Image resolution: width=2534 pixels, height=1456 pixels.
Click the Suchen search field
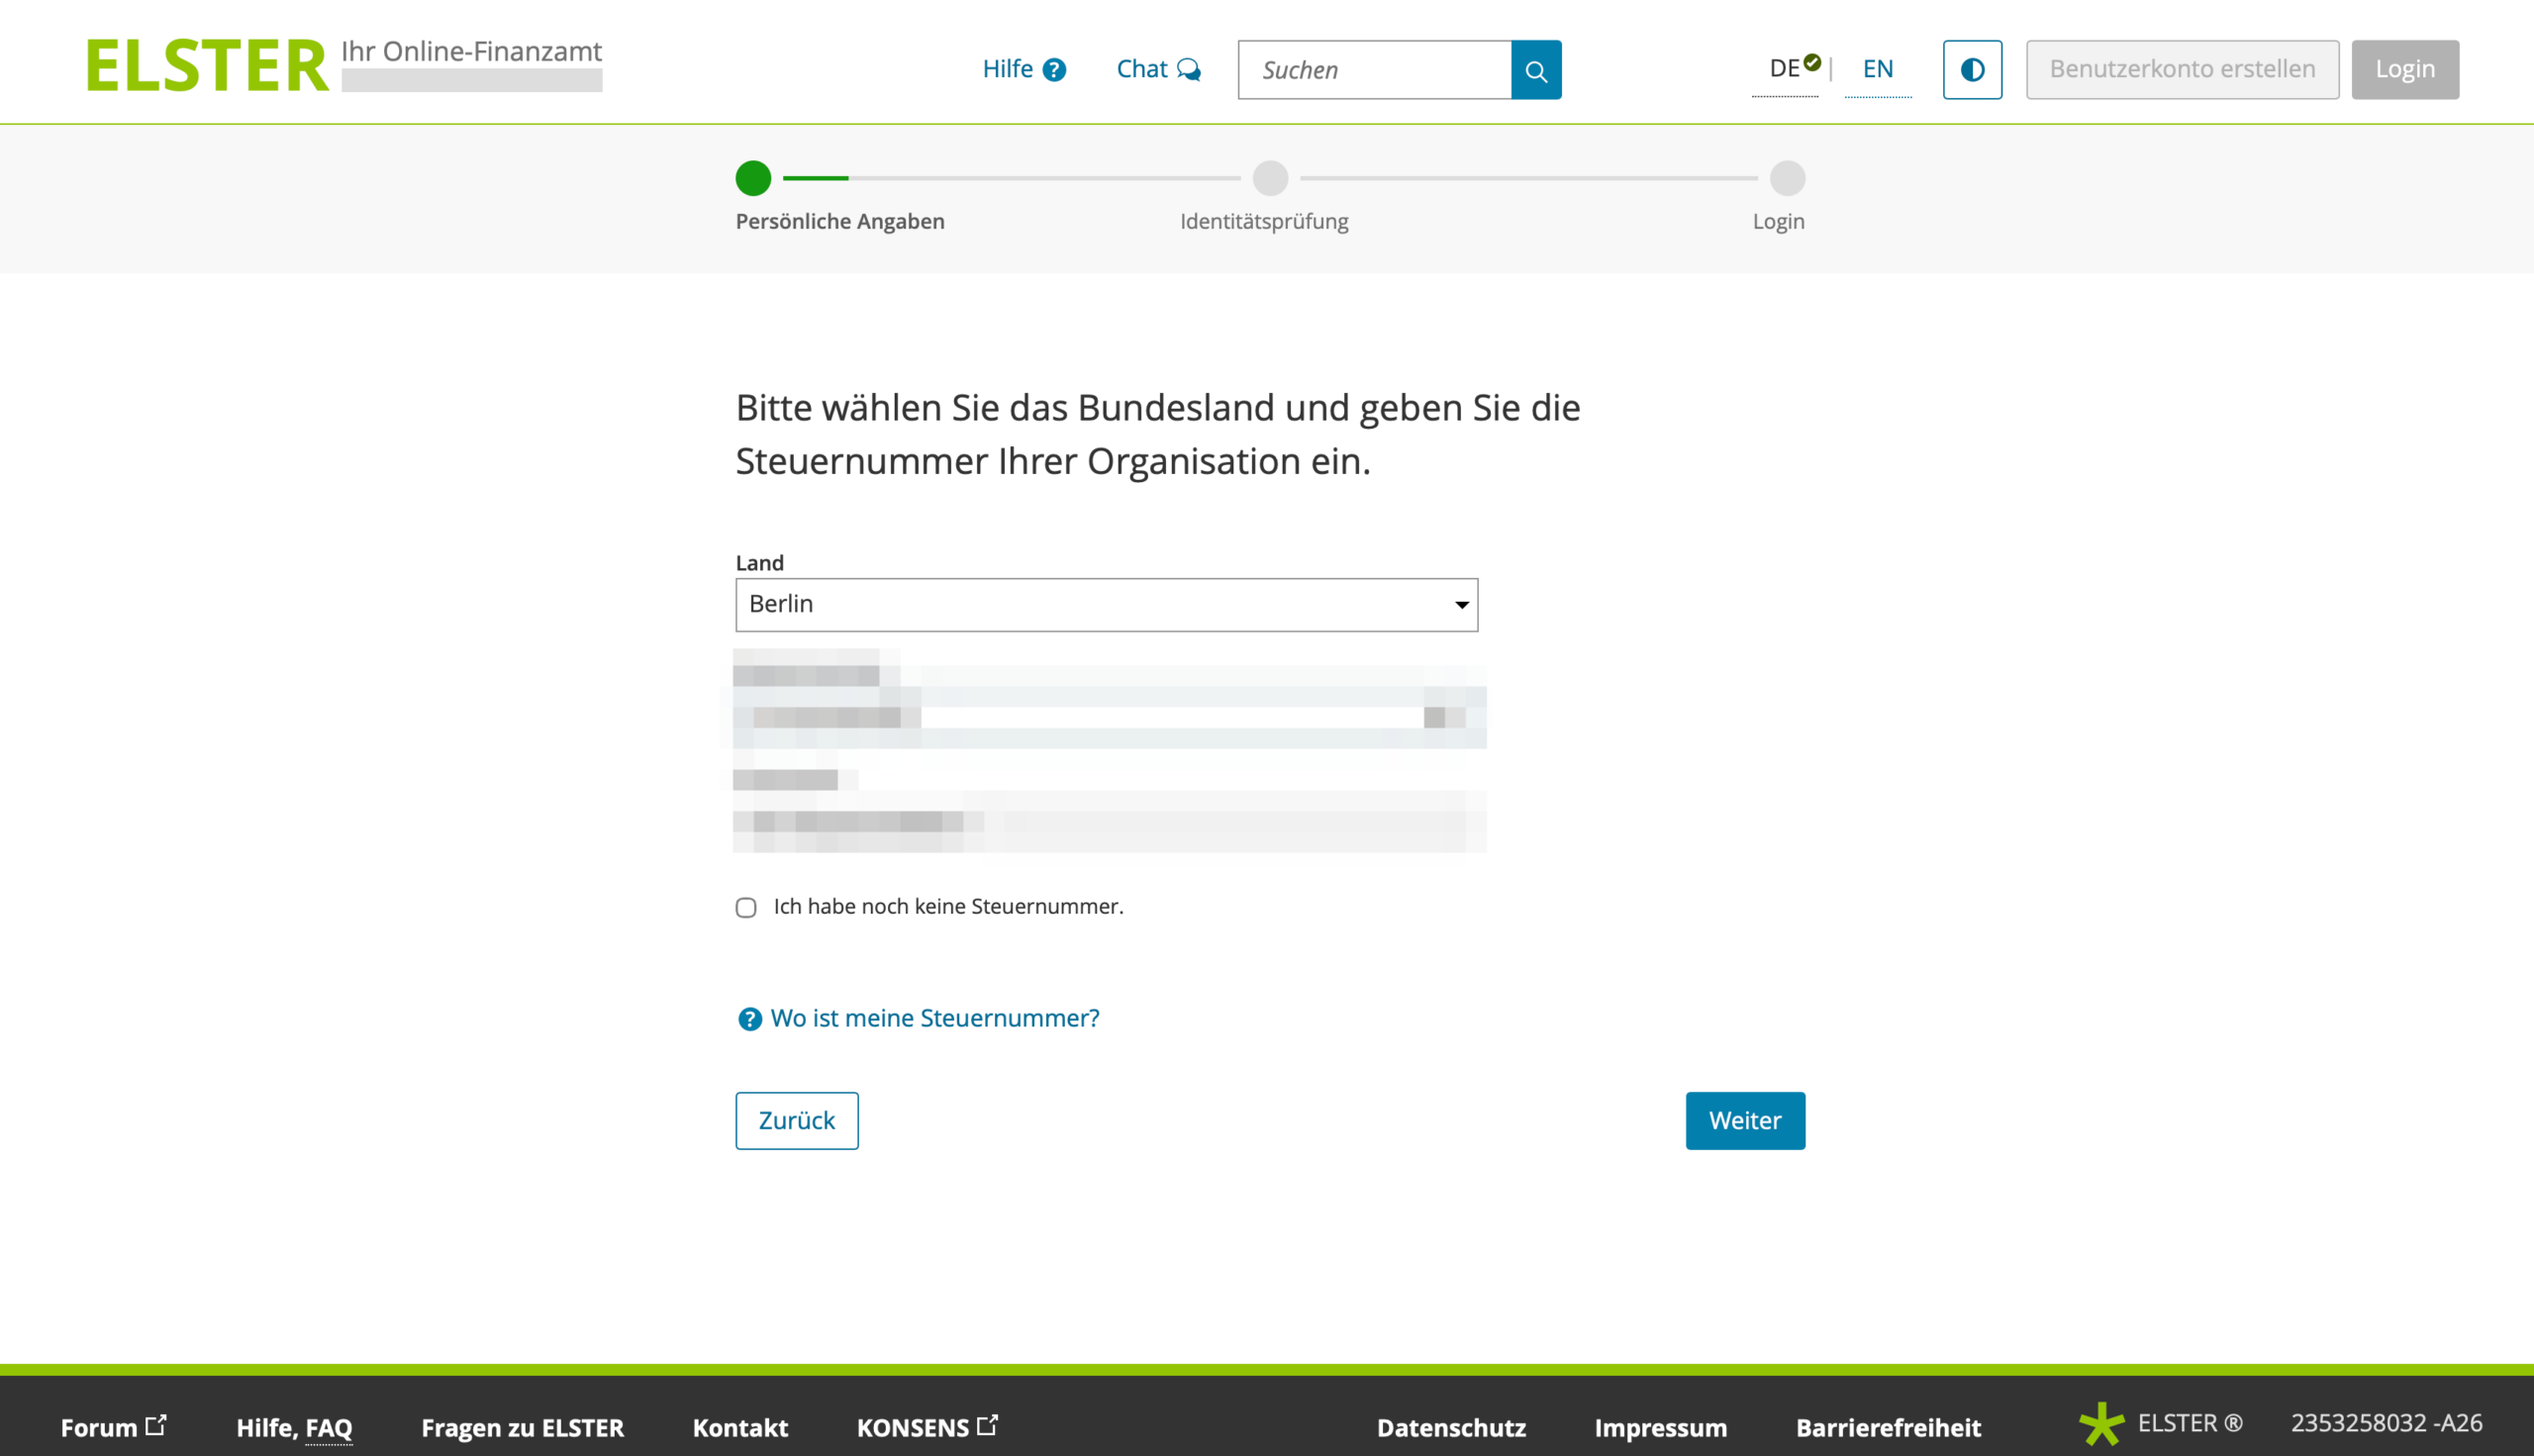tap(1374, 70)
